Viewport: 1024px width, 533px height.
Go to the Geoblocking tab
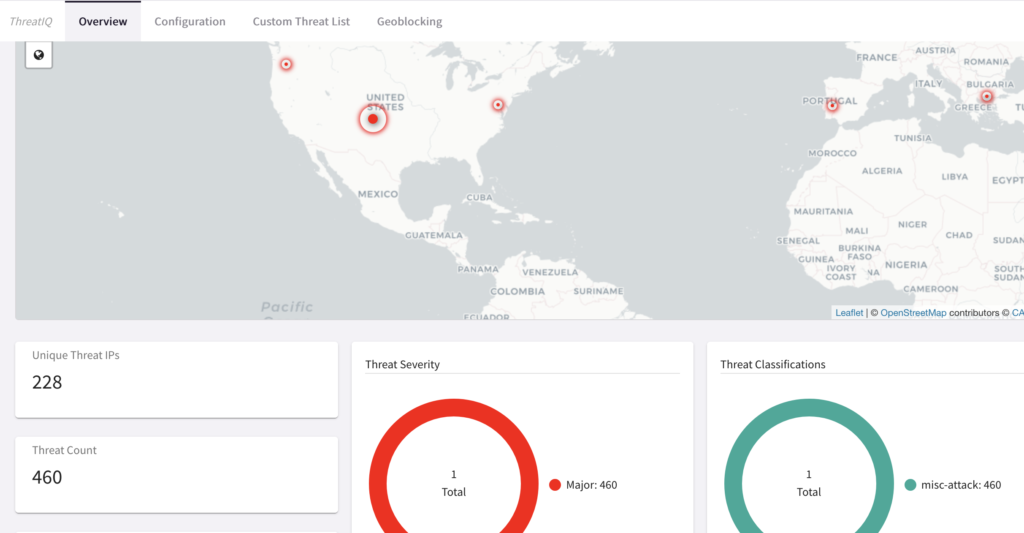(409, 22)
